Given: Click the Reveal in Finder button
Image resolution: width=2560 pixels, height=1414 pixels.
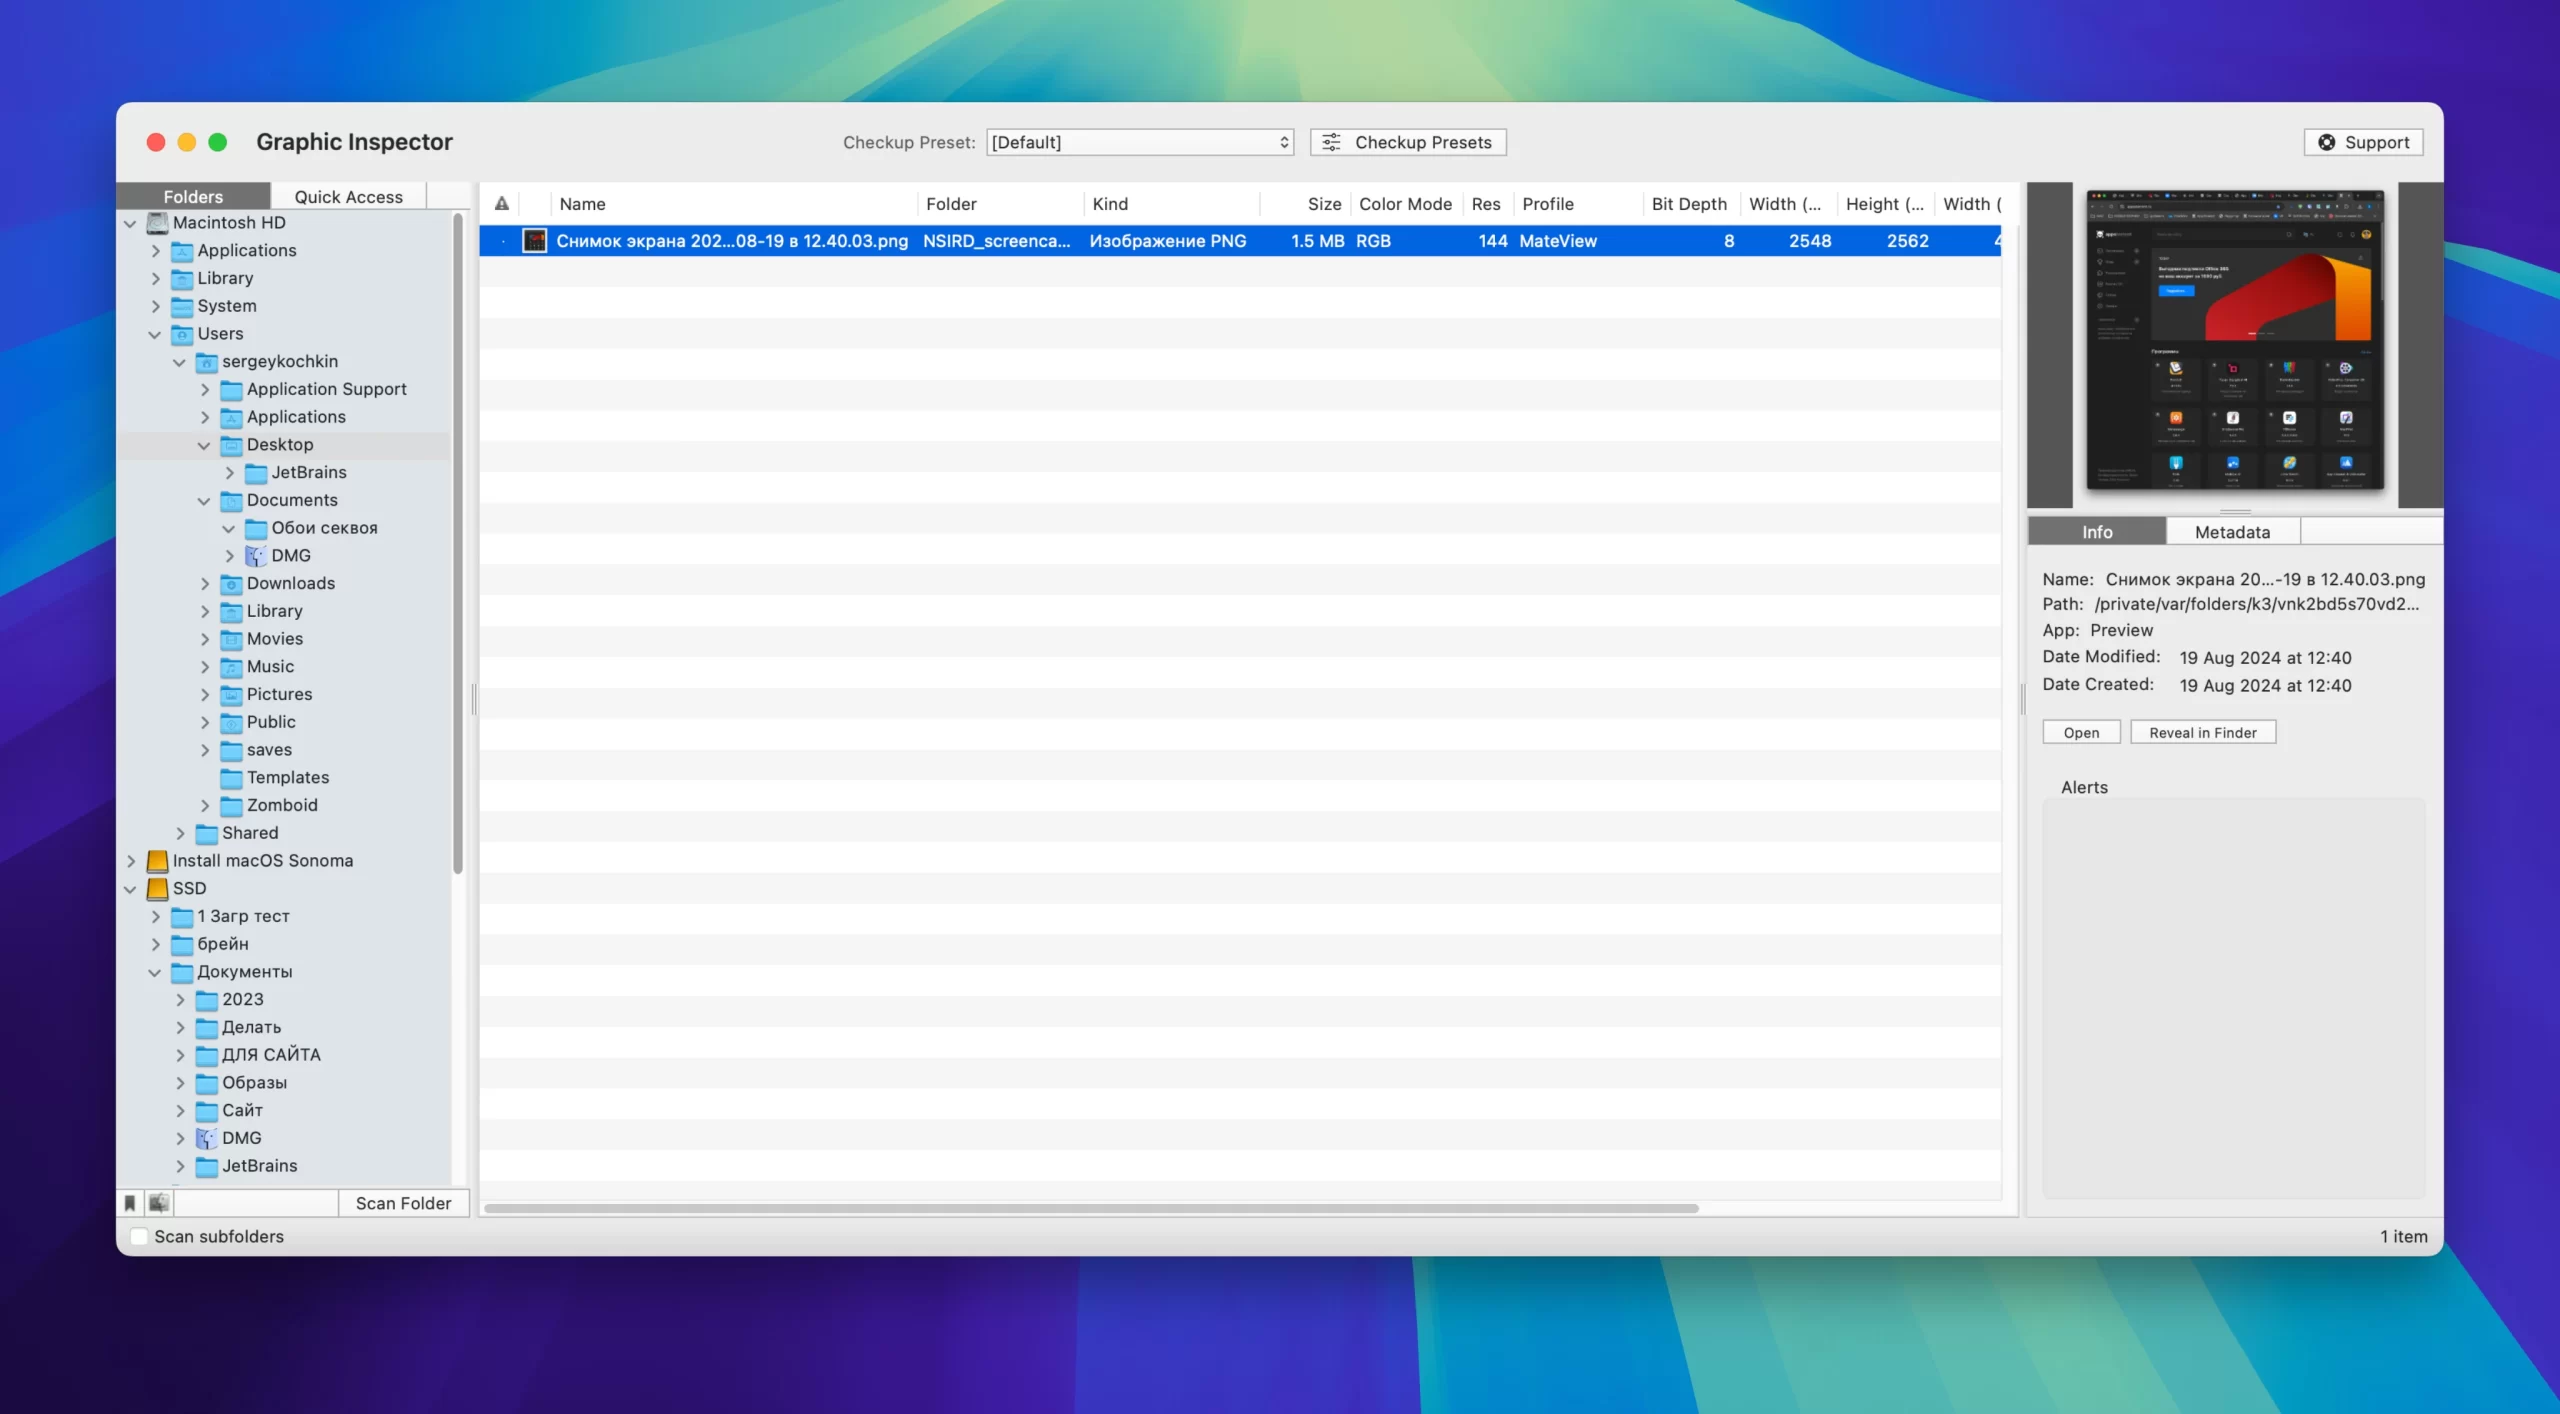Looking at the screenshot, I should point(2203,732).
